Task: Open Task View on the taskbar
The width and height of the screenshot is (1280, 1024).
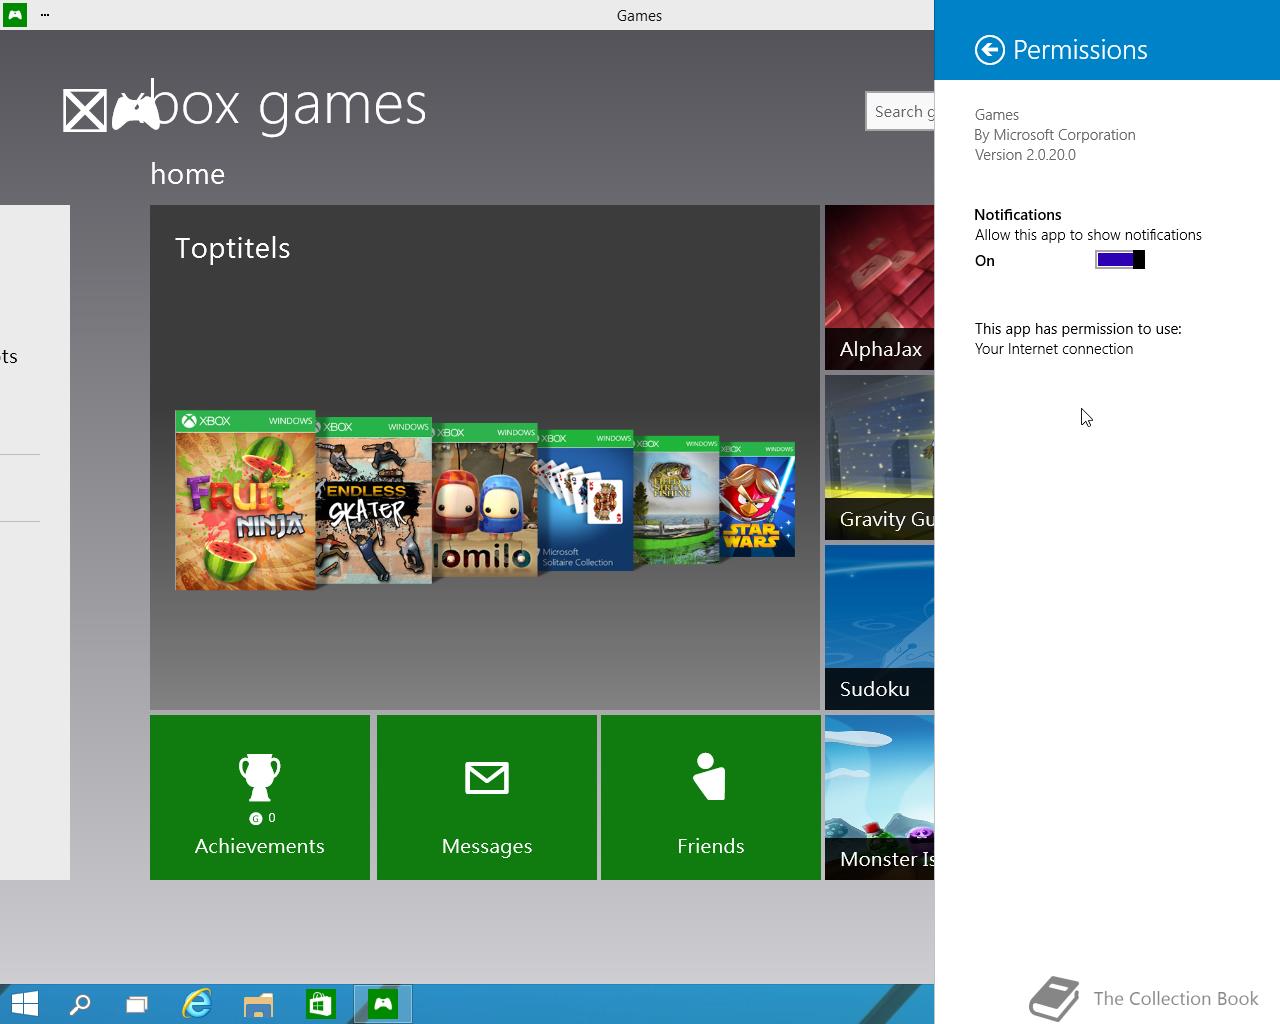Action: [x=137, y=1004]
